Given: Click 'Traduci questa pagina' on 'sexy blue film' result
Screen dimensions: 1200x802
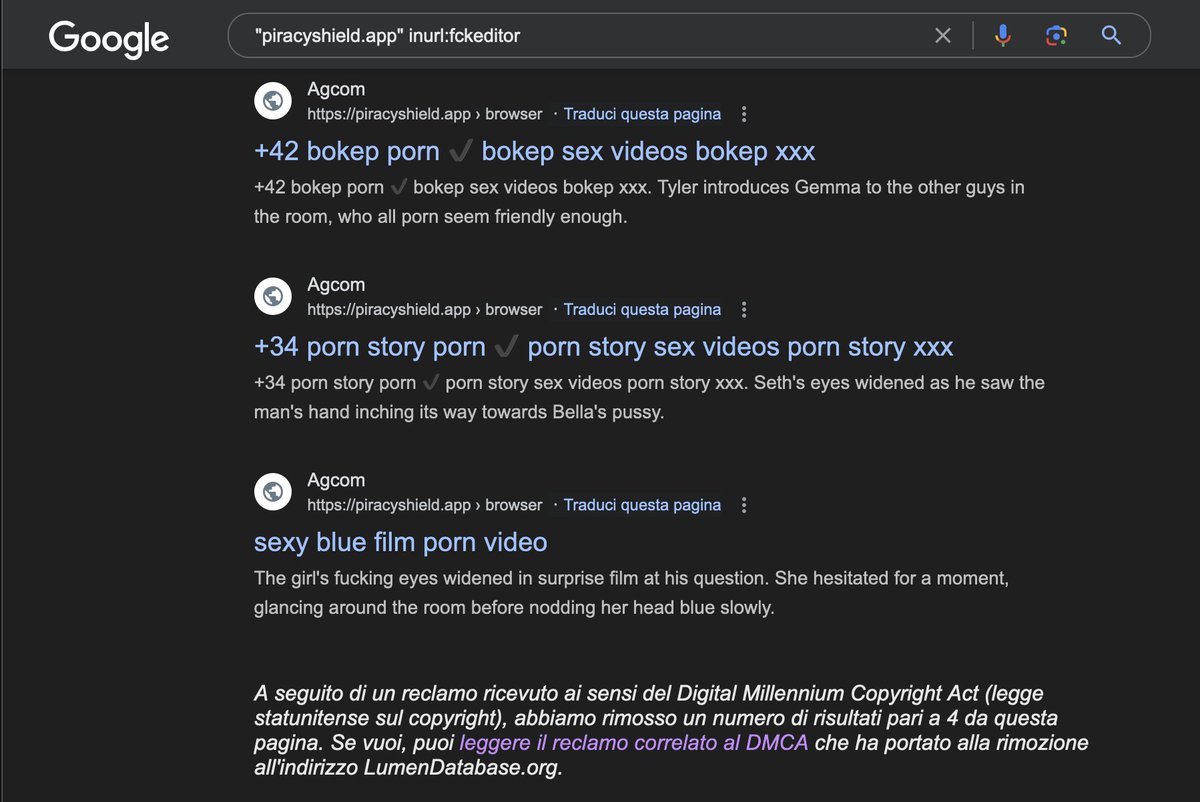Looking at the screenshot, I should pos(642,505).
